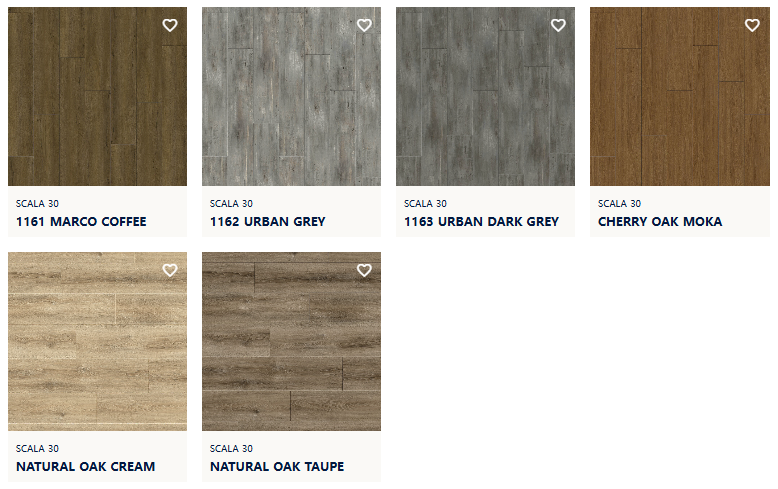Click the NATURAL OAK CREAM title link
778x489 pixels.
(x=85, y=467)
